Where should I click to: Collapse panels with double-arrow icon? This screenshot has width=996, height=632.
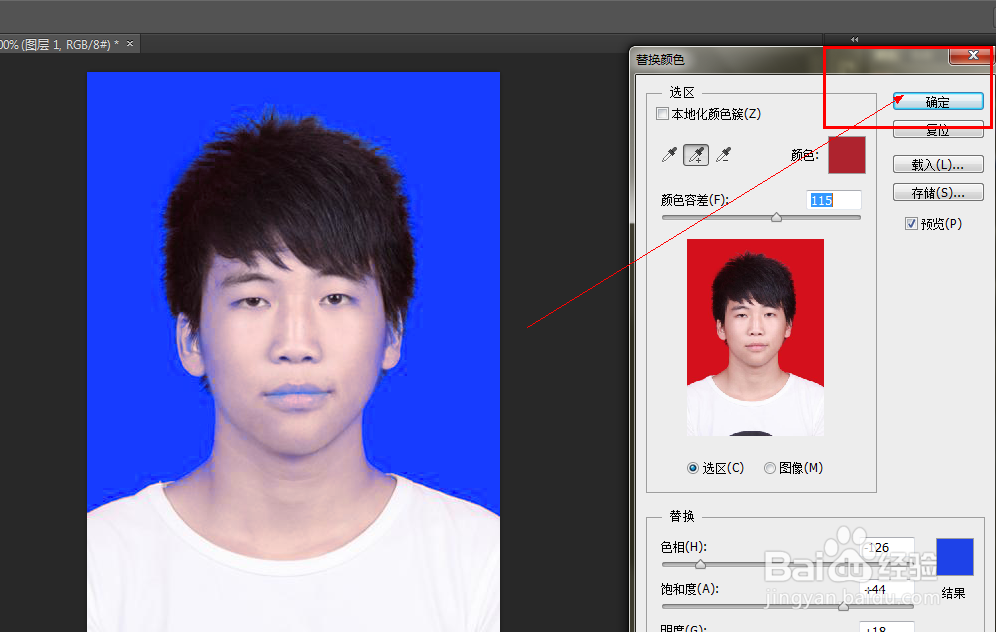[854, 39]
